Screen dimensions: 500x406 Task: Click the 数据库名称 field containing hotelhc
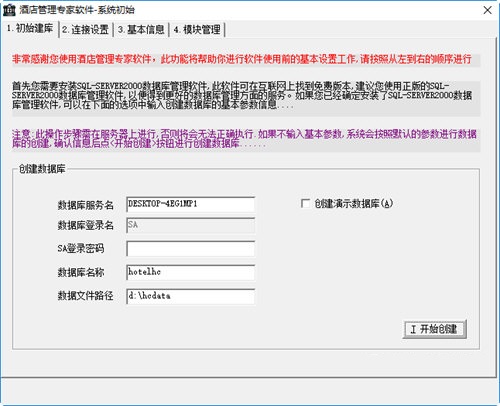click(191, 272)
